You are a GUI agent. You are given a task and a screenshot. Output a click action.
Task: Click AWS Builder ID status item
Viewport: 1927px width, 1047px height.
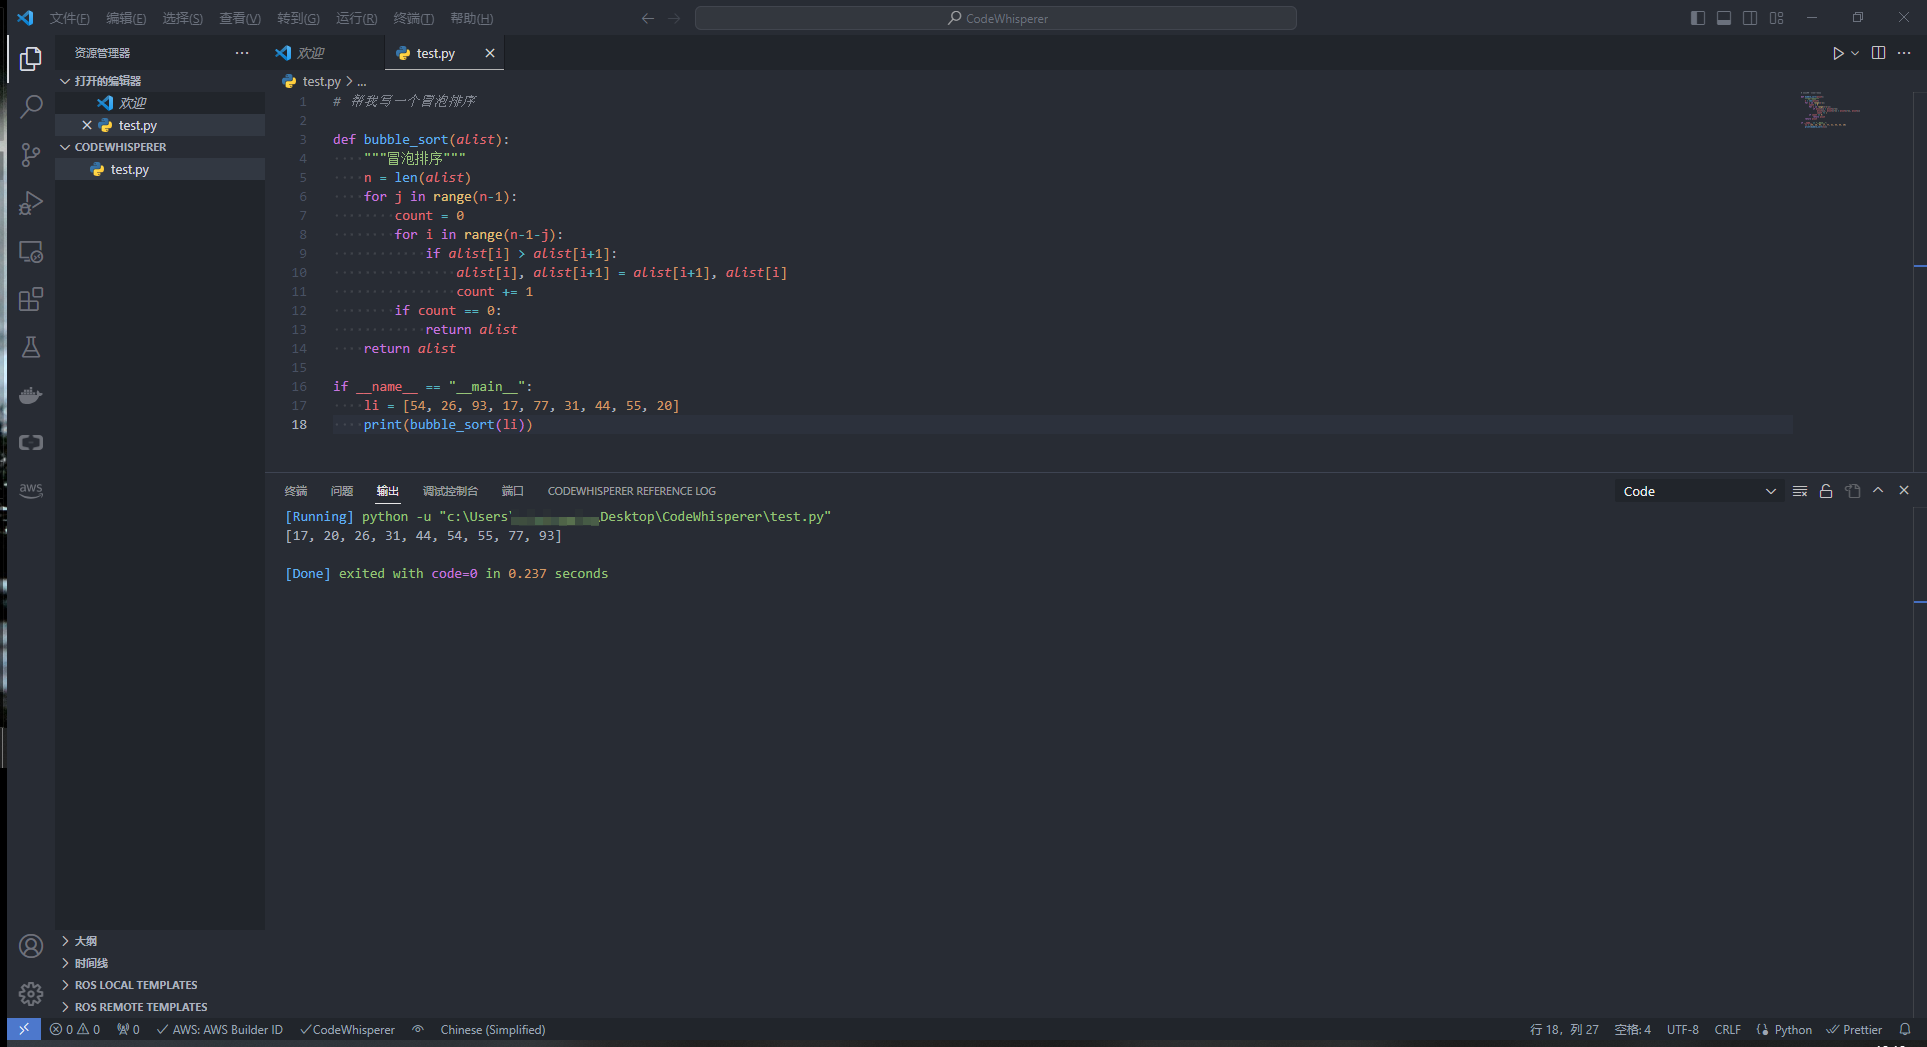click(220, 1029)
